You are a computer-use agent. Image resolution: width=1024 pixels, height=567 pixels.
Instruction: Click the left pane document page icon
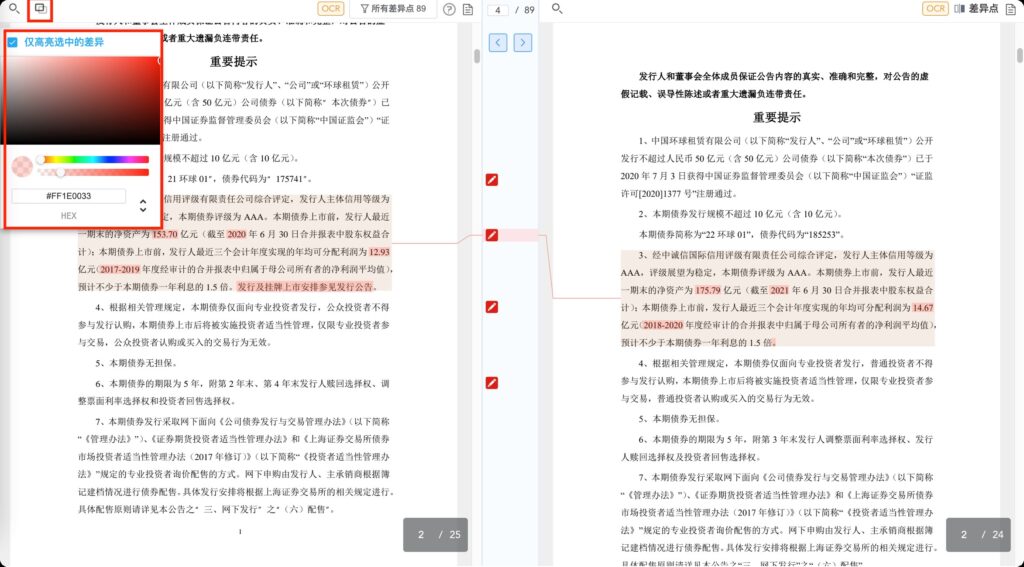[x=468, y=9]
